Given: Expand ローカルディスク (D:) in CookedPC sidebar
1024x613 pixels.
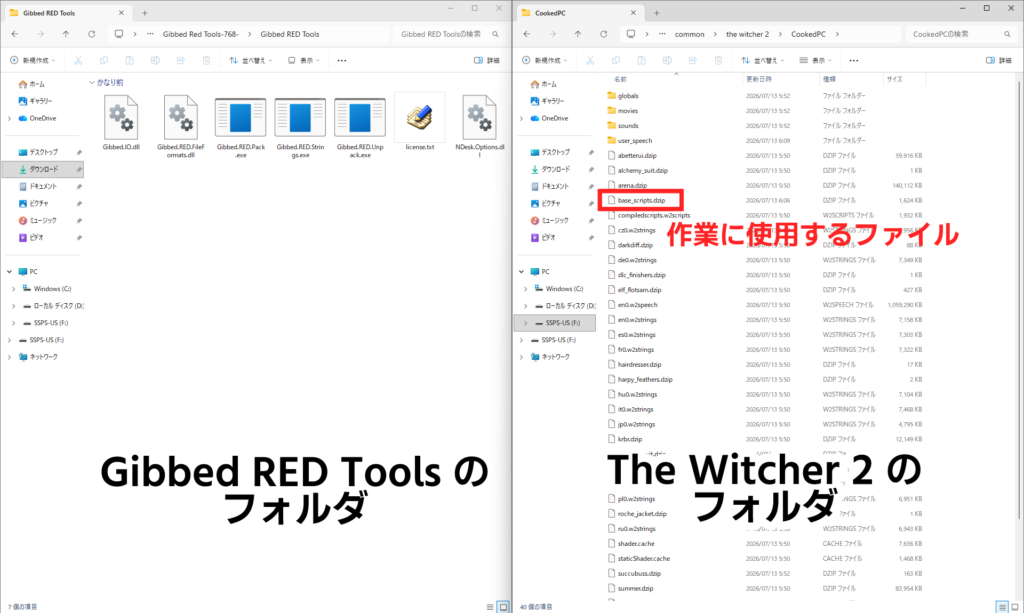Looking at the screenshot, I should tap(526, 306).
